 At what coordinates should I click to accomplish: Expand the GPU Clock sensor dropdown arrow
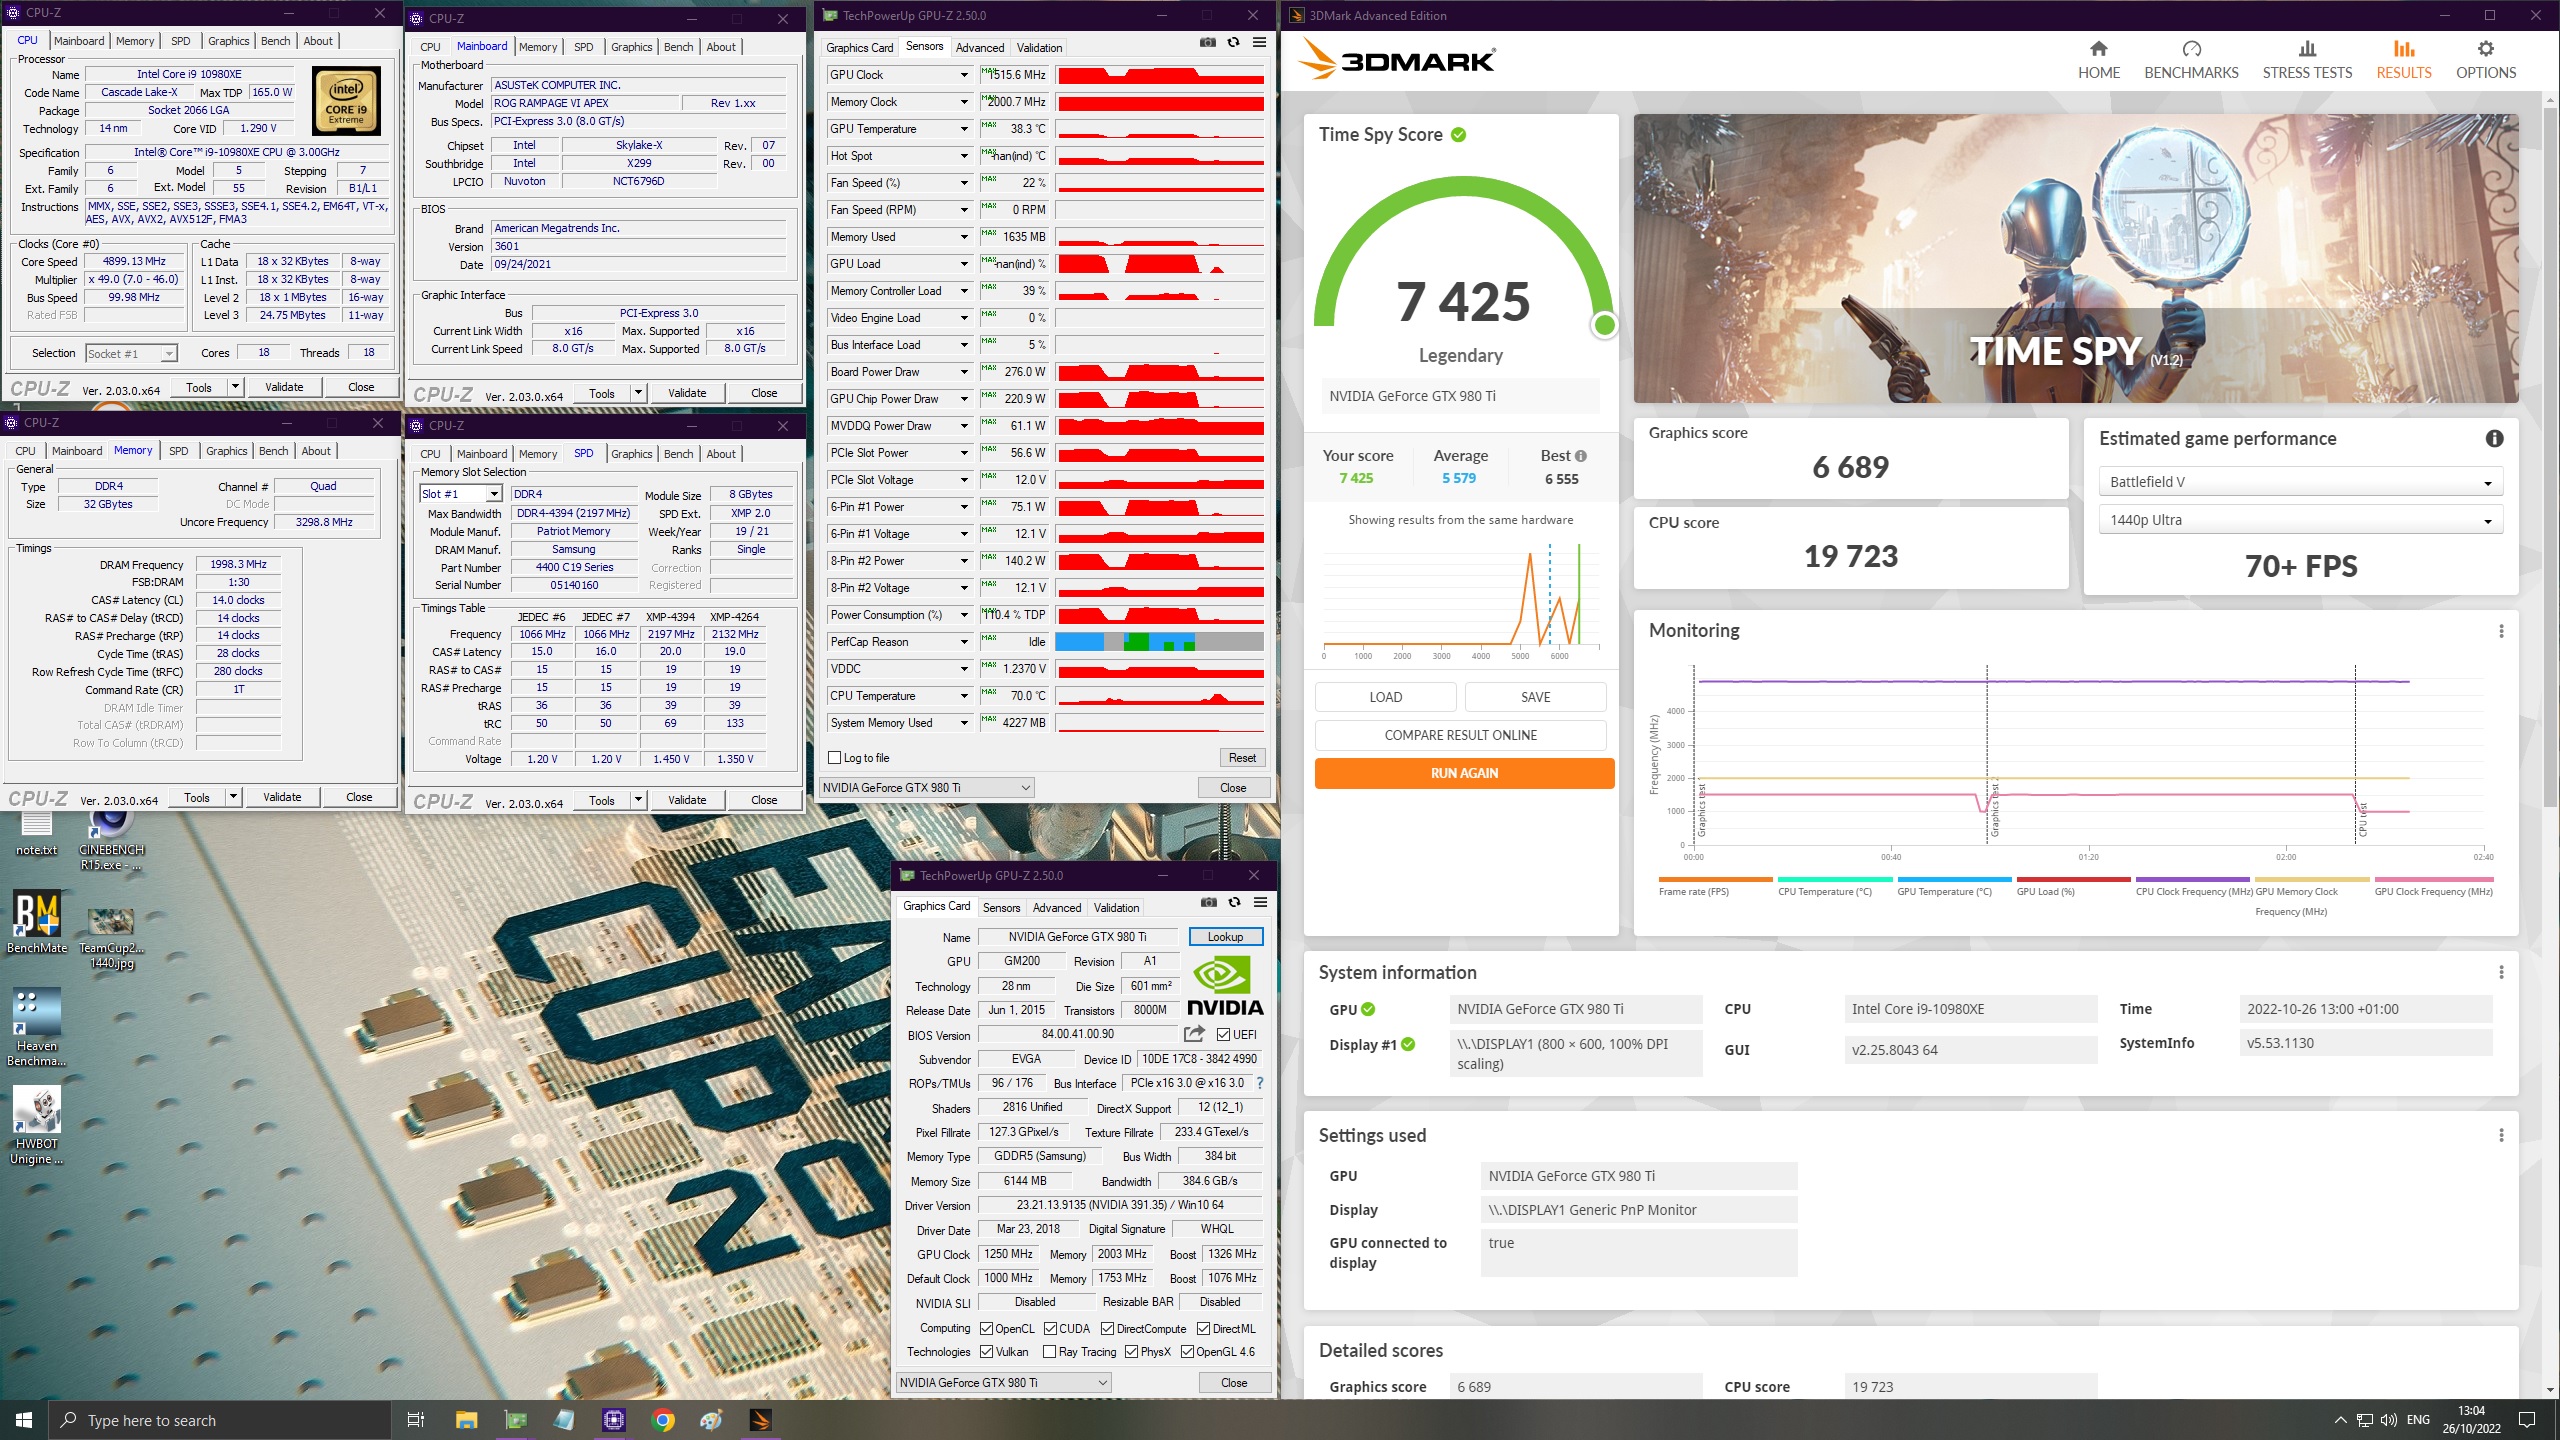point(964,75)
